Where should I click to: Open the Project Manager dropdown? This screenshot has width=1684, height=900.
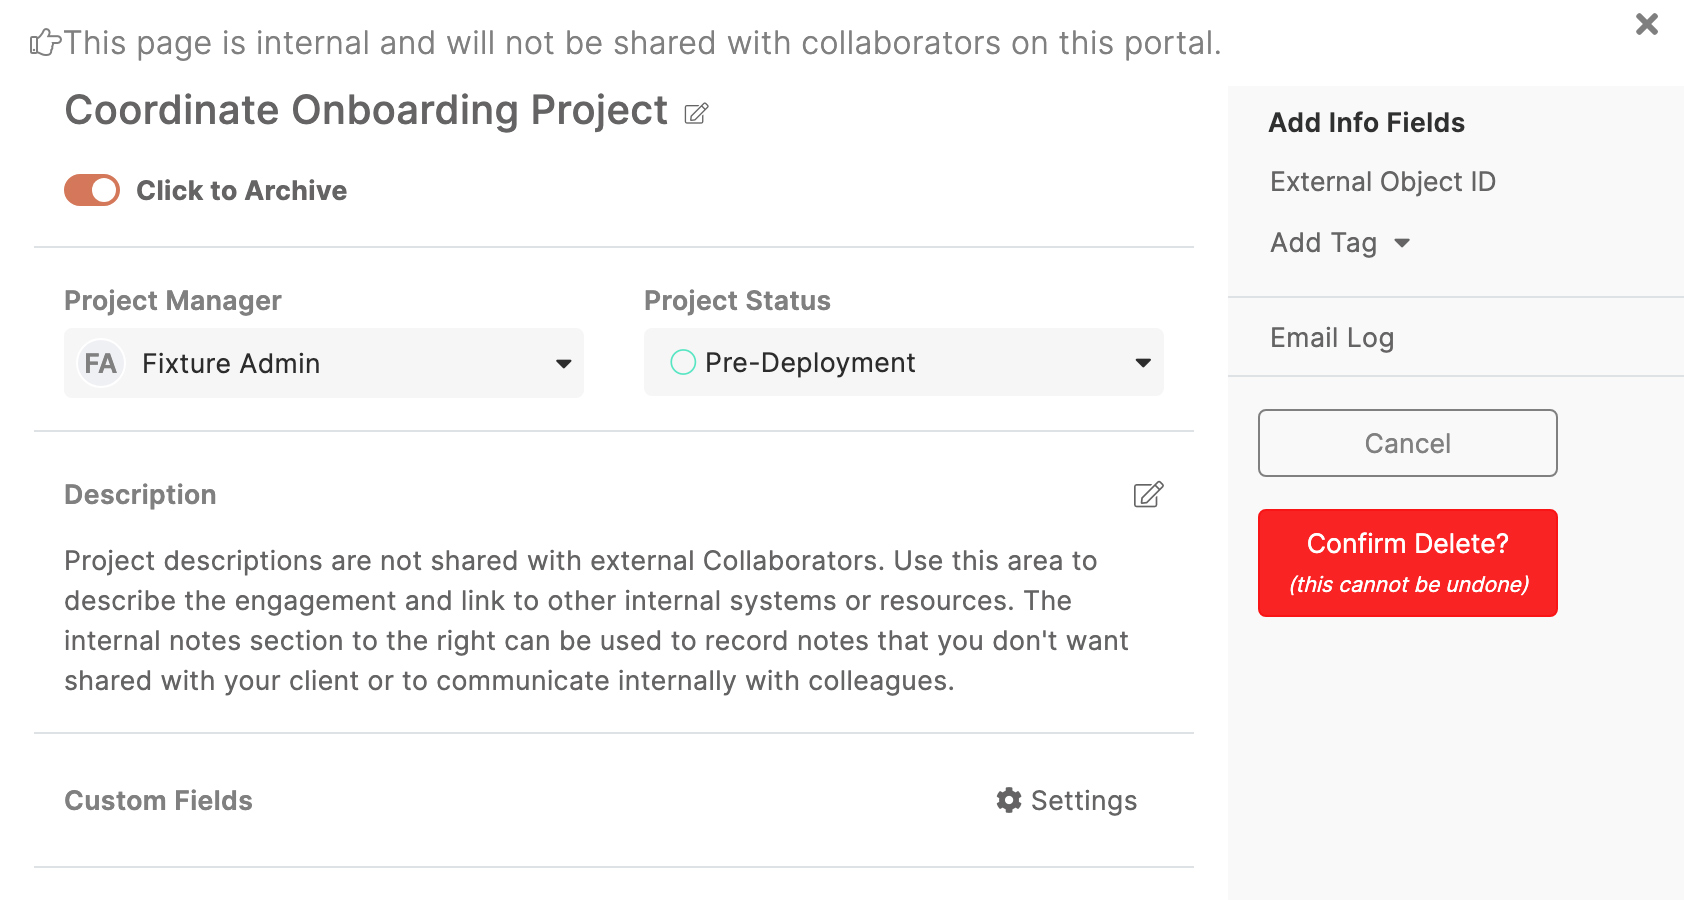click(x=324, y=363)
